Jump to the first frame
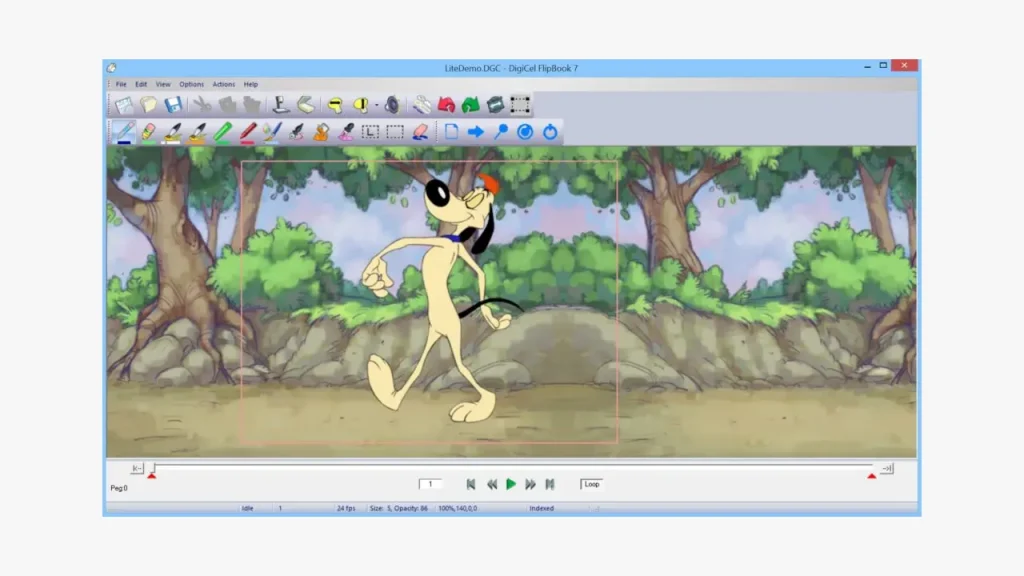1024x576 pixels. (x=471, y=484)
